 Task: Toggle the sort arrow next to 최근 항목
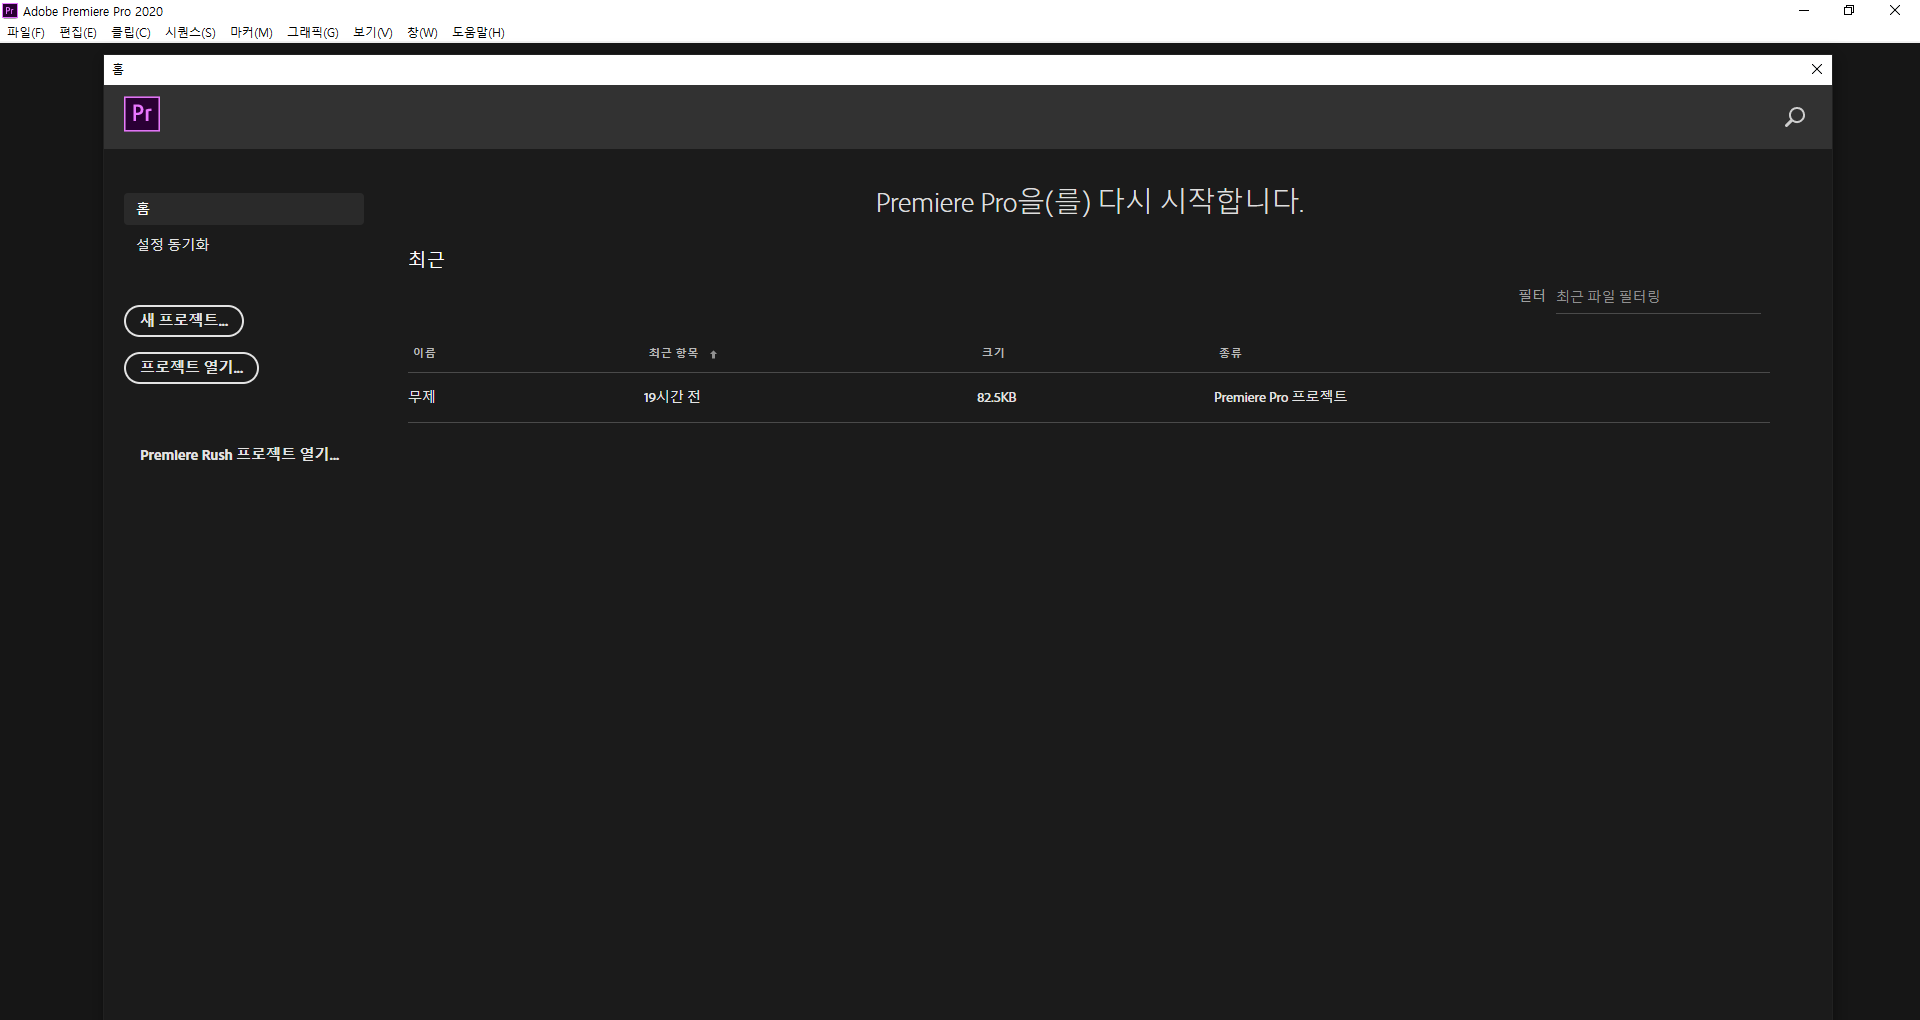713,354
